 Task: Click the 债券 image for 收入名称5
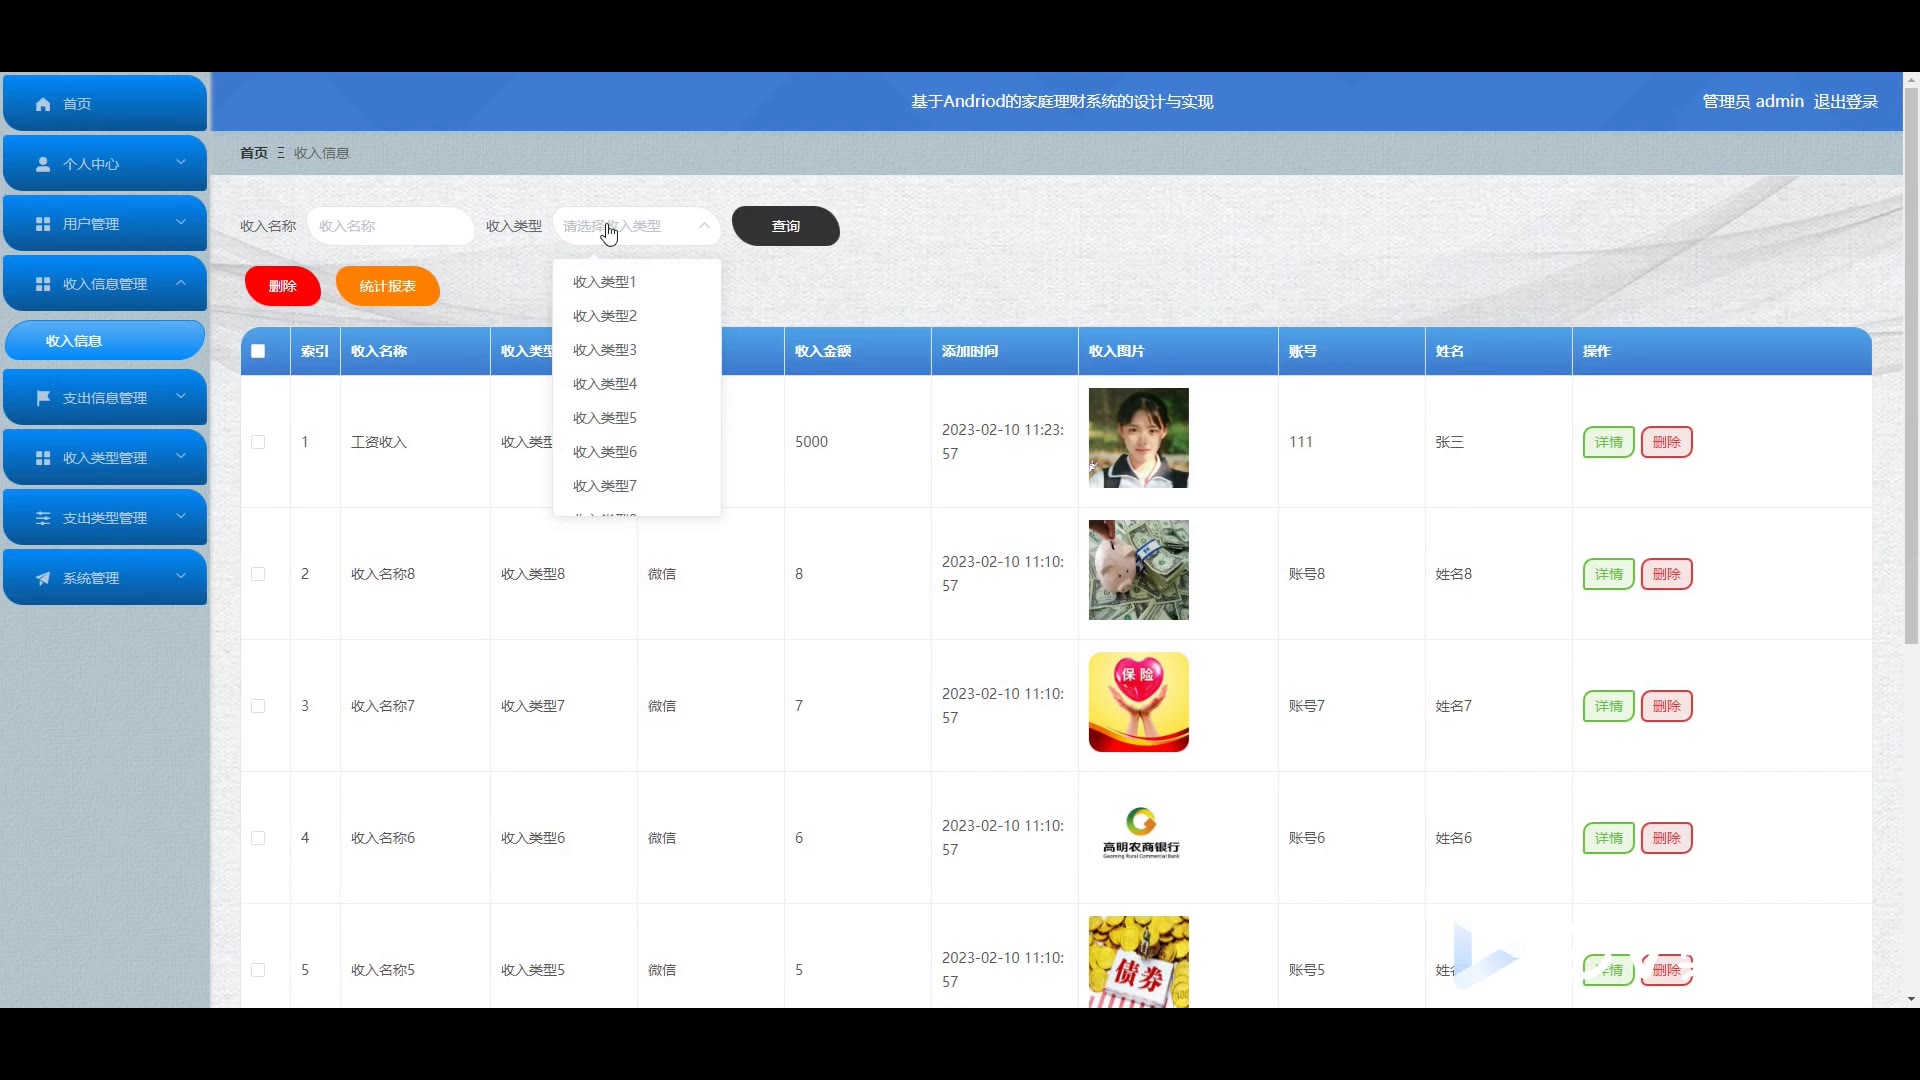click(1139, 962)
